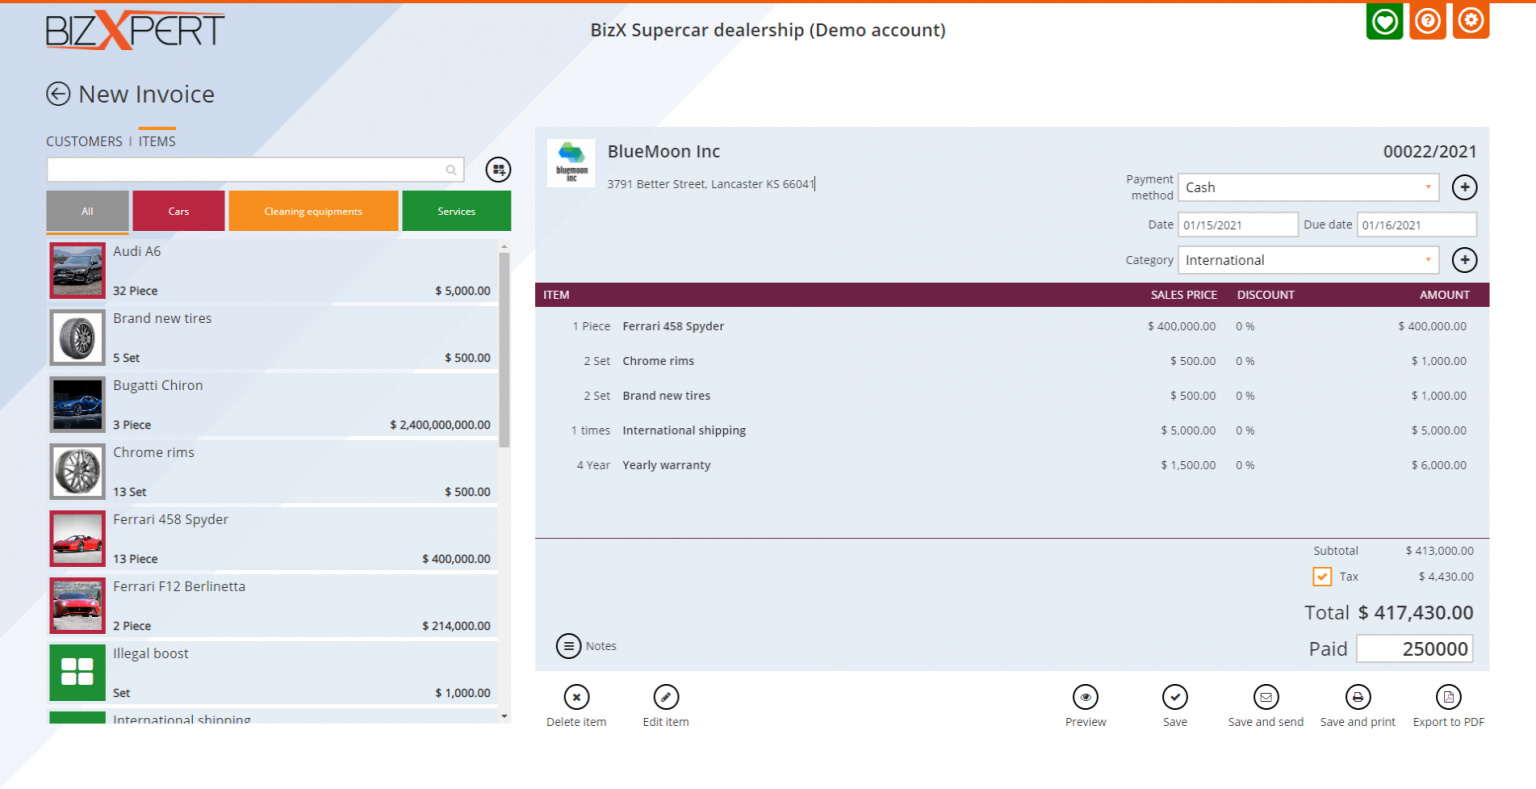Select the Cleaning equipments filter
Viewport: 1536px width, 789px height.
313,211
